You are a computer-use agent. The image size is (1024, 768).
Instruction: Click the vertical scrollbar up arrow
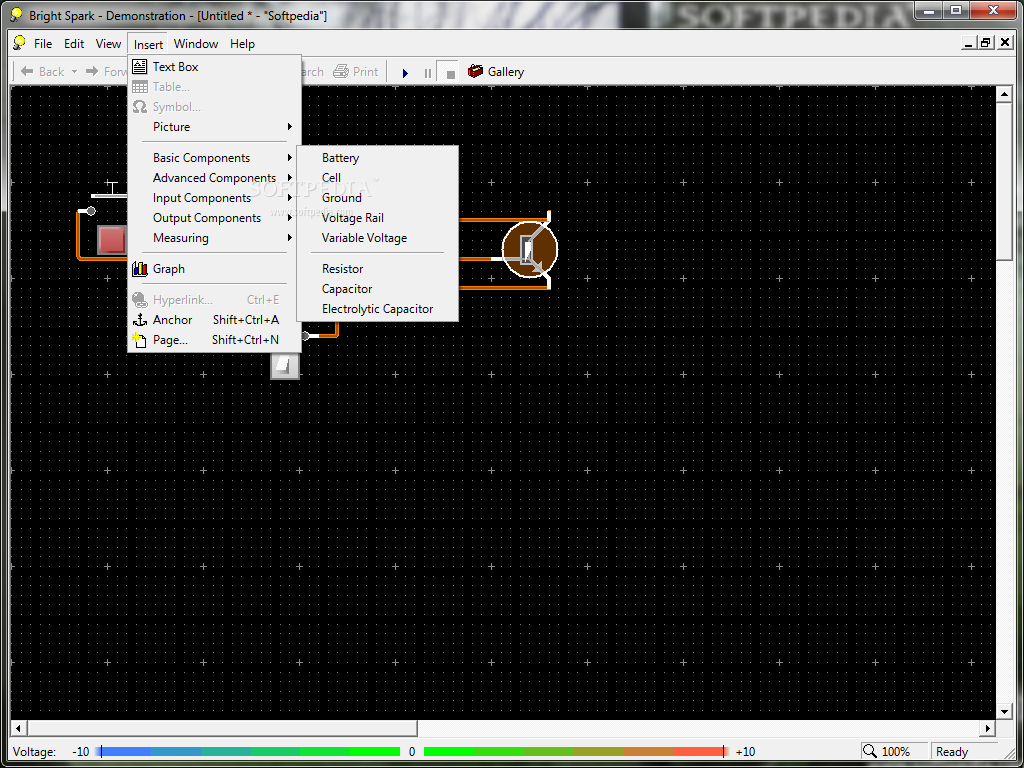1004,95
